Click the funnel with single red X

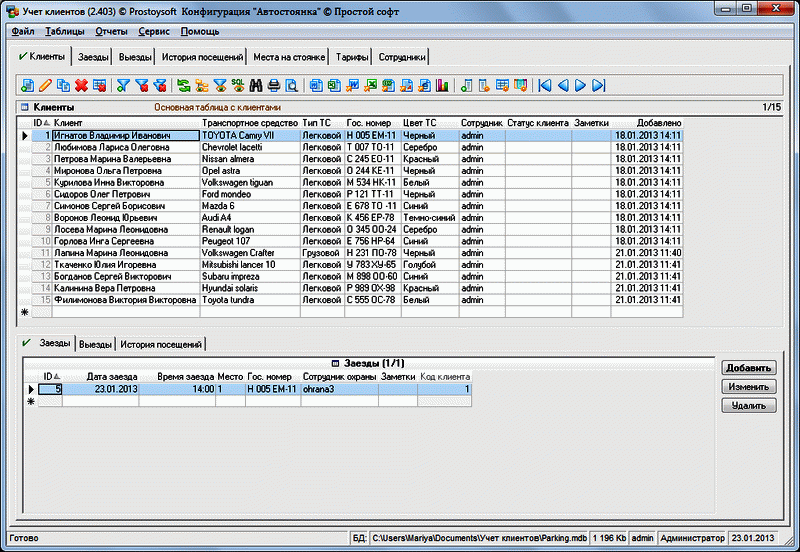click(x=142, y=85)
